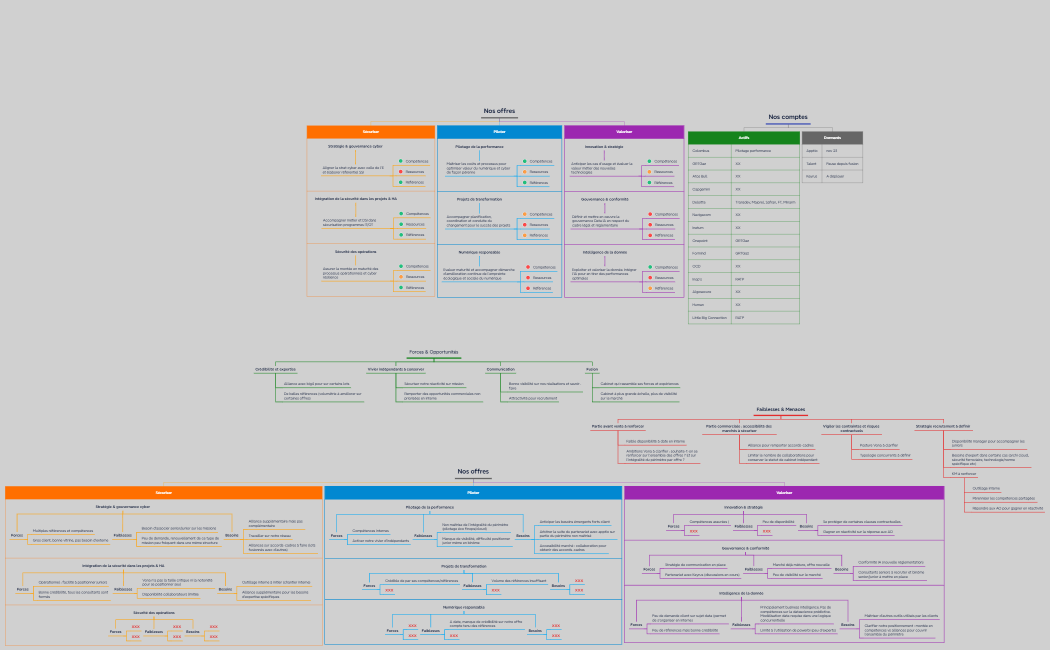Select the Faiblesses & Menaces node
Screen dimensions: 1050x650
click(780, 409)
